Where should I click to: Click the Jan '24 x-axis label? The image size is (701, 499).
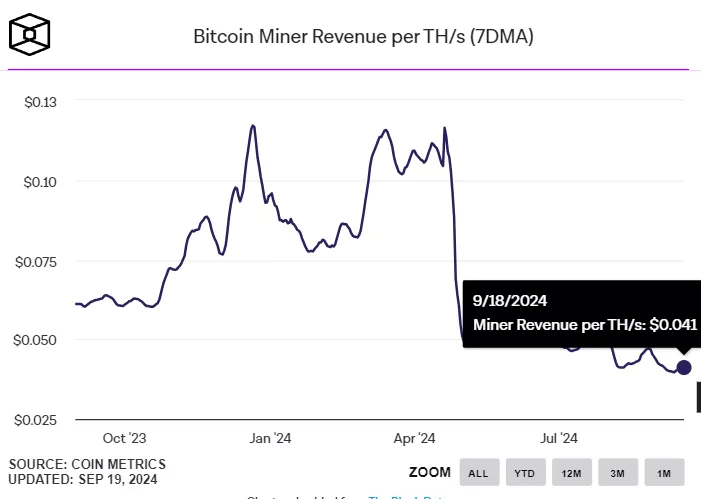(x=270, y=438)
